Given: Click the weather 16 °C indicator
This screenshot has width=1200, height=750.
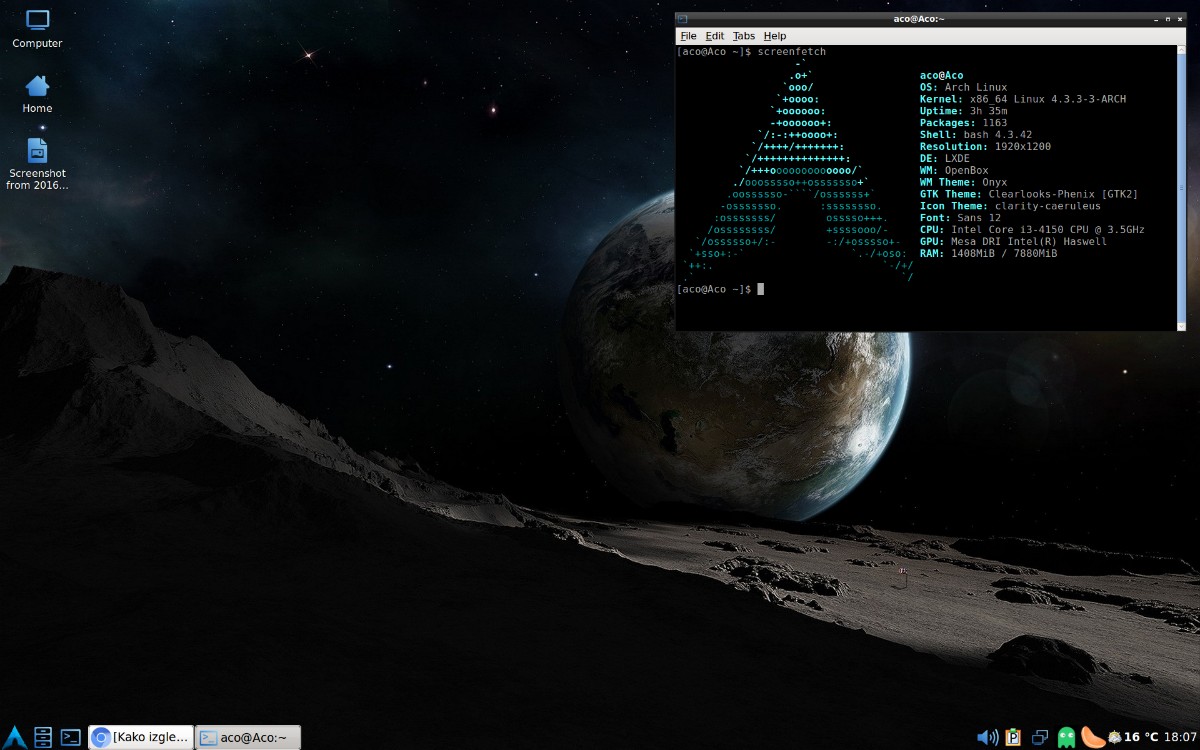Looking at the screenshot, I should pos(1133,737).
